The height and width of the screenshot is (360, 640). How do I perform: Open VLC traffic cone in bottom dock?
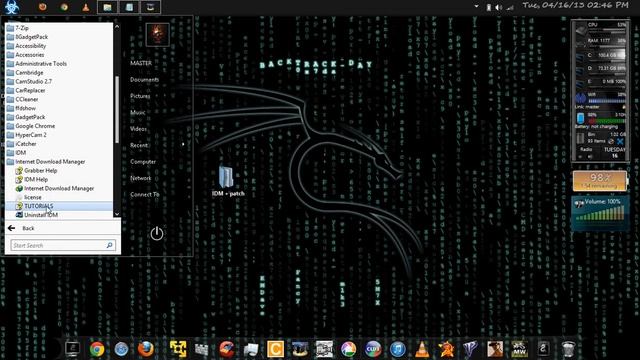click(422, 349)
